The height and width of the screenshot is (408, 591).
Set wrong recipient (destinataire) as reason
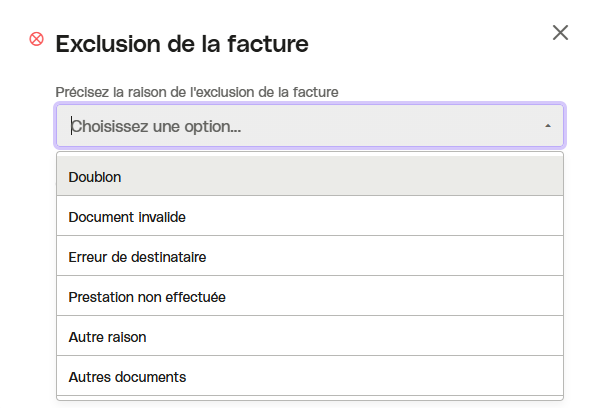[x=309, y=257]
